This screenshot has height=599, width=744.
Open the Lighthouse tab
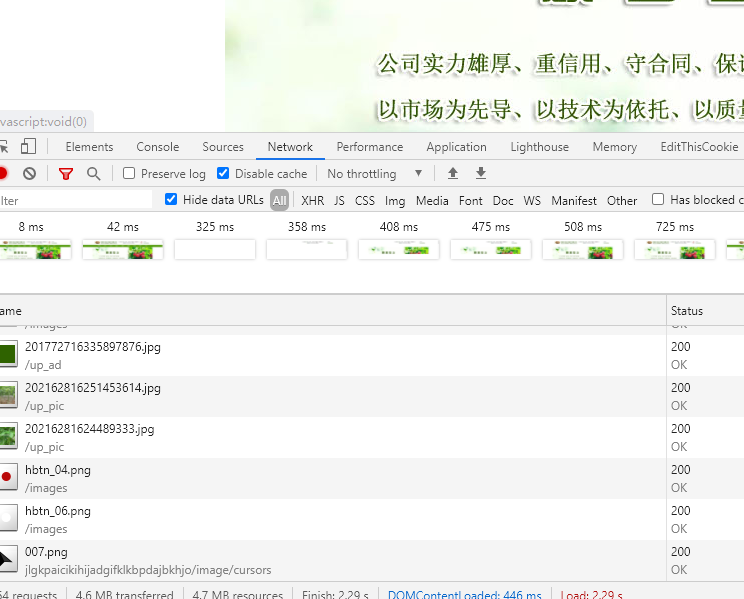pyautogui.click(x=539, y=147)
